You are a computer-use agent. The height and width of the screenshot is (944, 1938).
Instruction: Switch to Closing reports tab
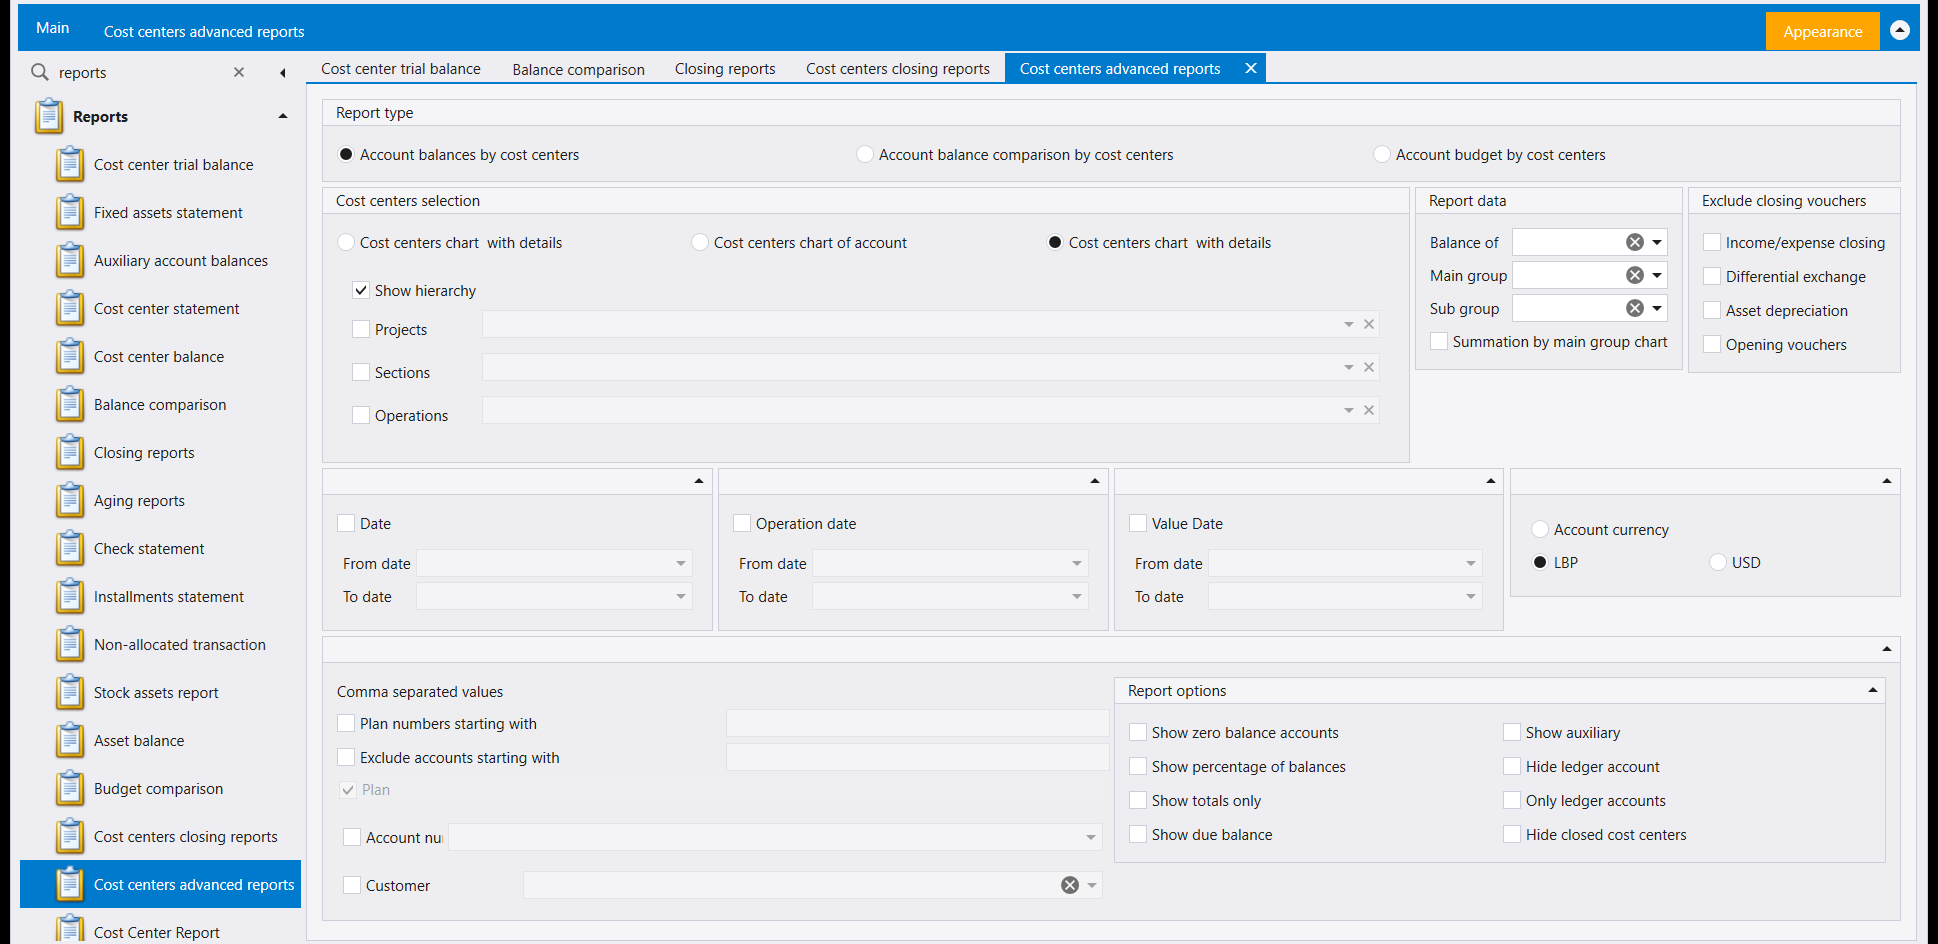(725, 68)
